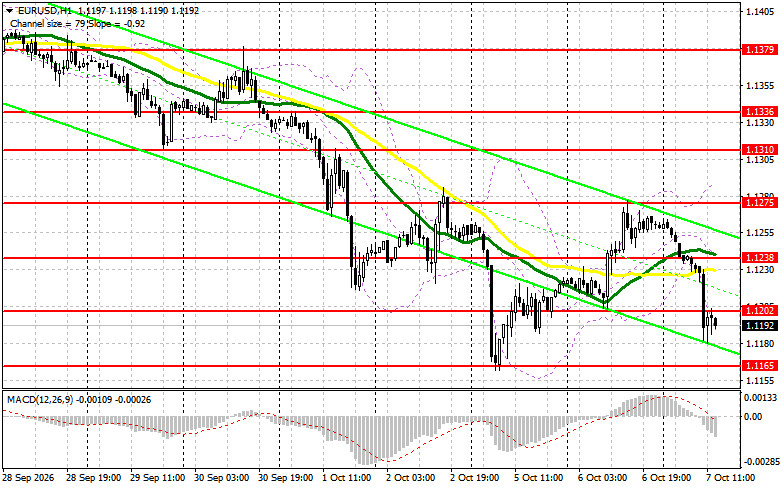The width and height of the screenshot is (781, 489).
Task: Click the "29 Sep 11:00" time axis label
Action: click(157, 478)
